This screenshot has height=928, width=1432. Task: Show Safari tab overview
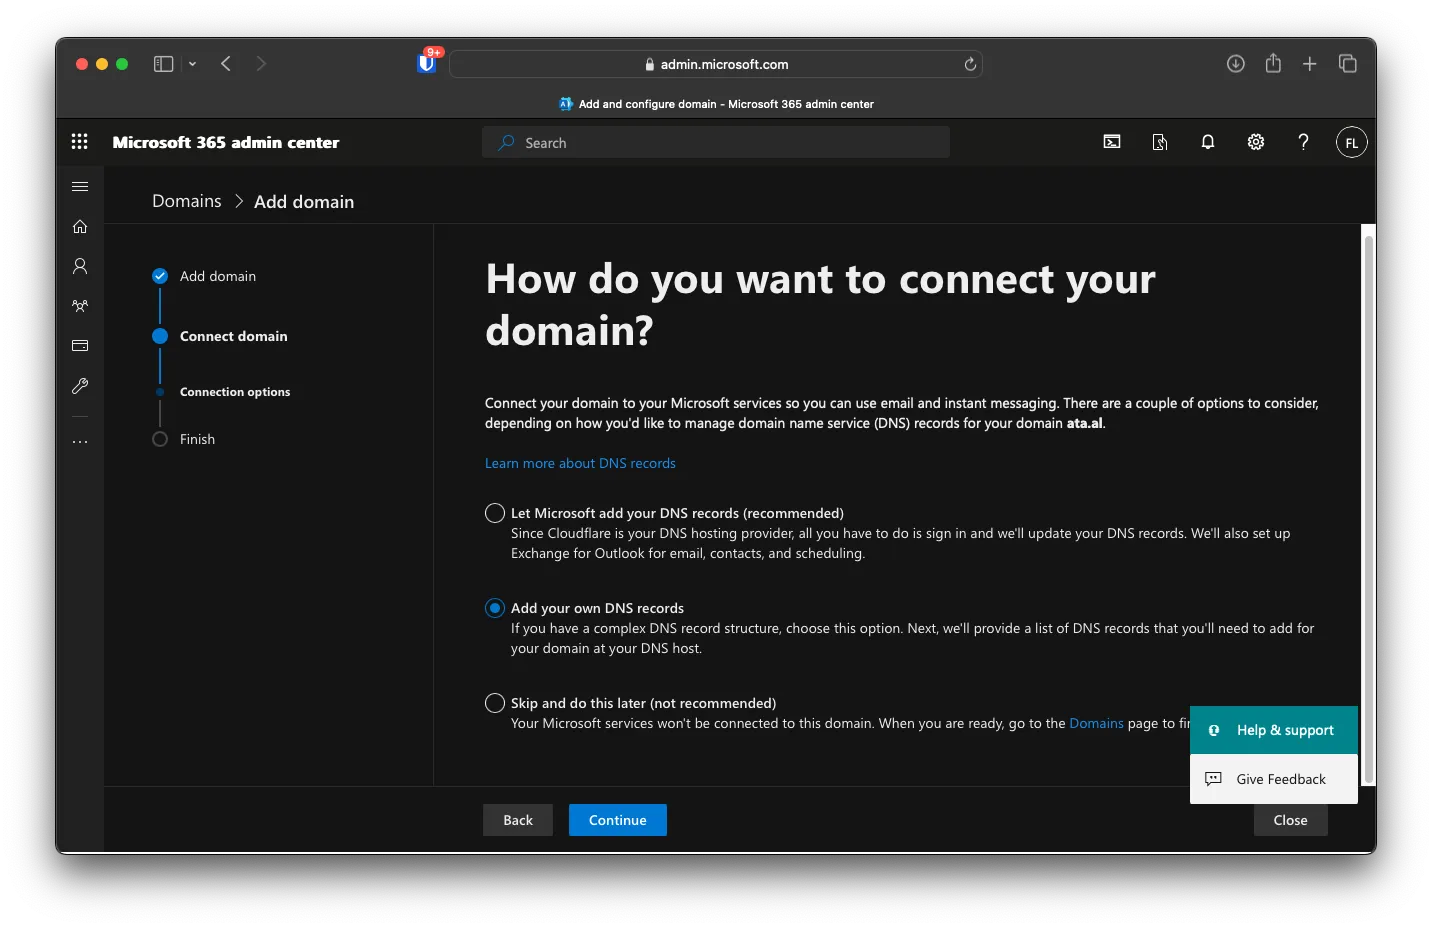pyautogui.click(x=1348, y=64)
